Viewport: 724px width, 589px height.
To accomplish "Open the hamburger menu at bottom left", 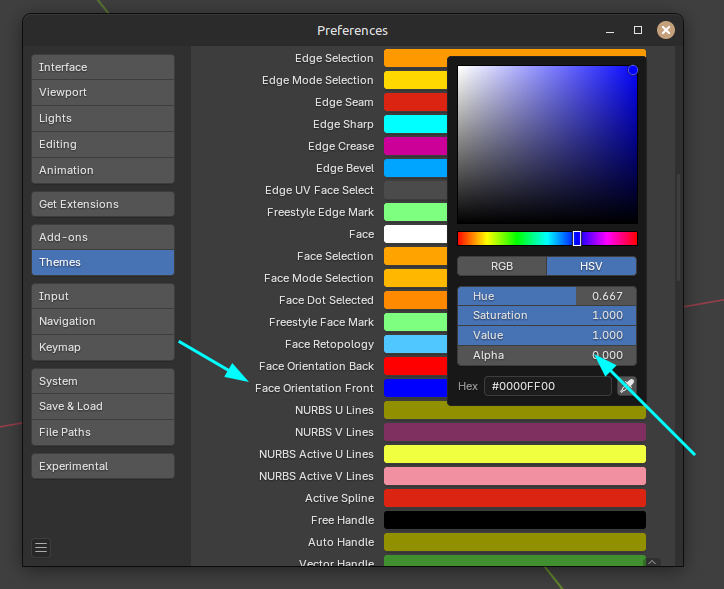I will click(41, 547).
